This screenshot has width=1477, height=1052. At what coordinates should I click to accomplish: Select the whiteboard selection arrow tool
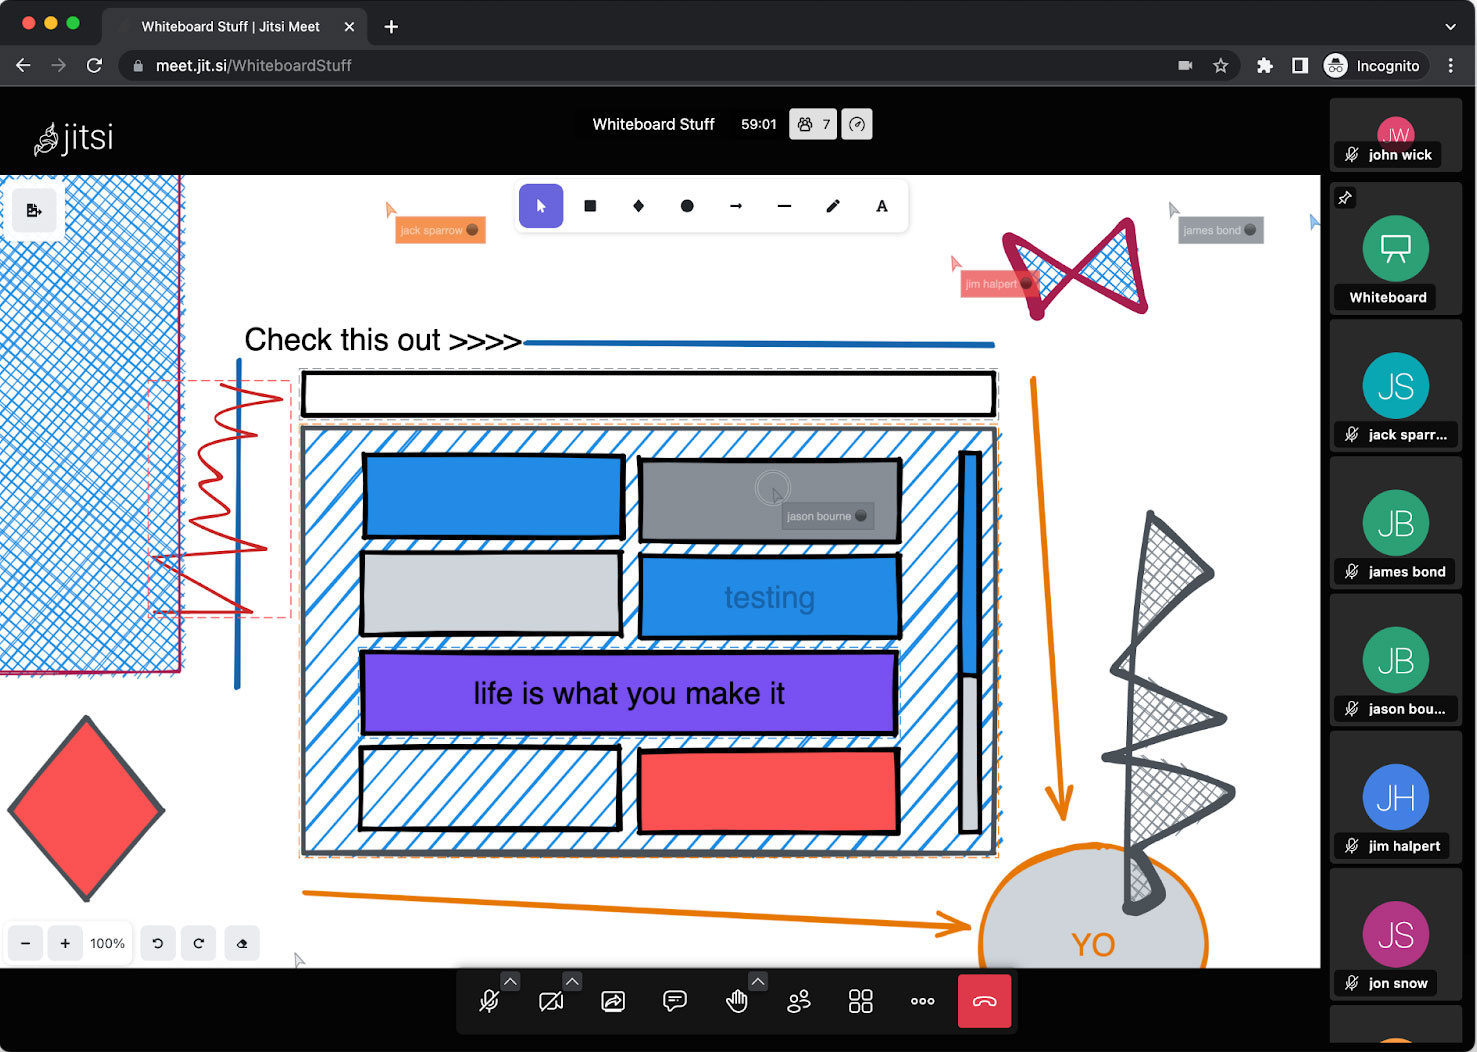(541, 206)
